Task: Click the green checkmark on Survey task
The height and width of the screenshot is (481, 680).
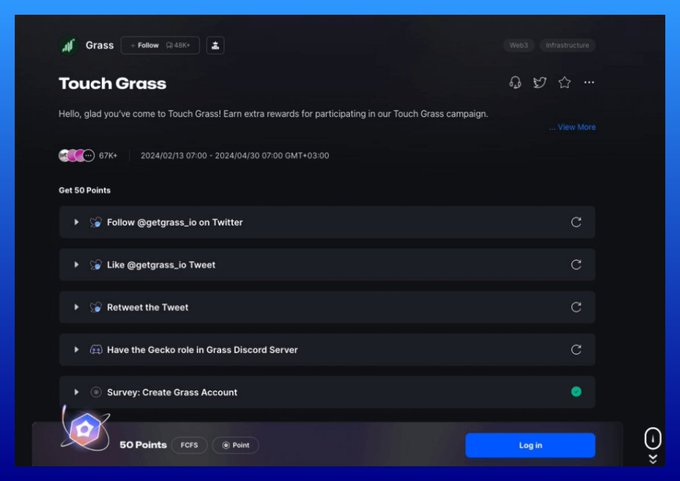Action: [x=576, y=392]
